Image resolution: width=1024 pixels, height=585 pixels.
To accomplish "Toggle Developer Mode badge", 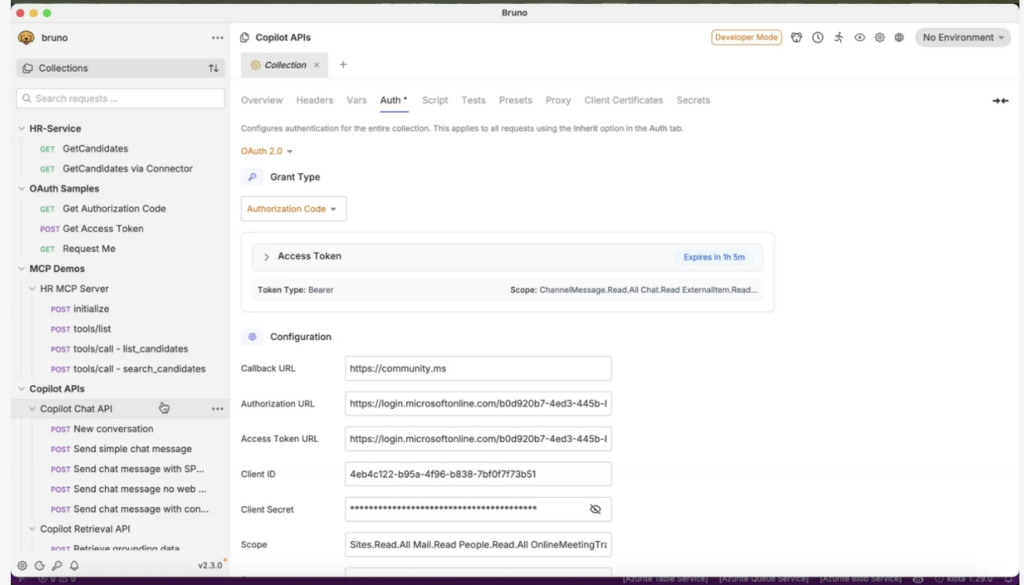I will coord(746,38).
